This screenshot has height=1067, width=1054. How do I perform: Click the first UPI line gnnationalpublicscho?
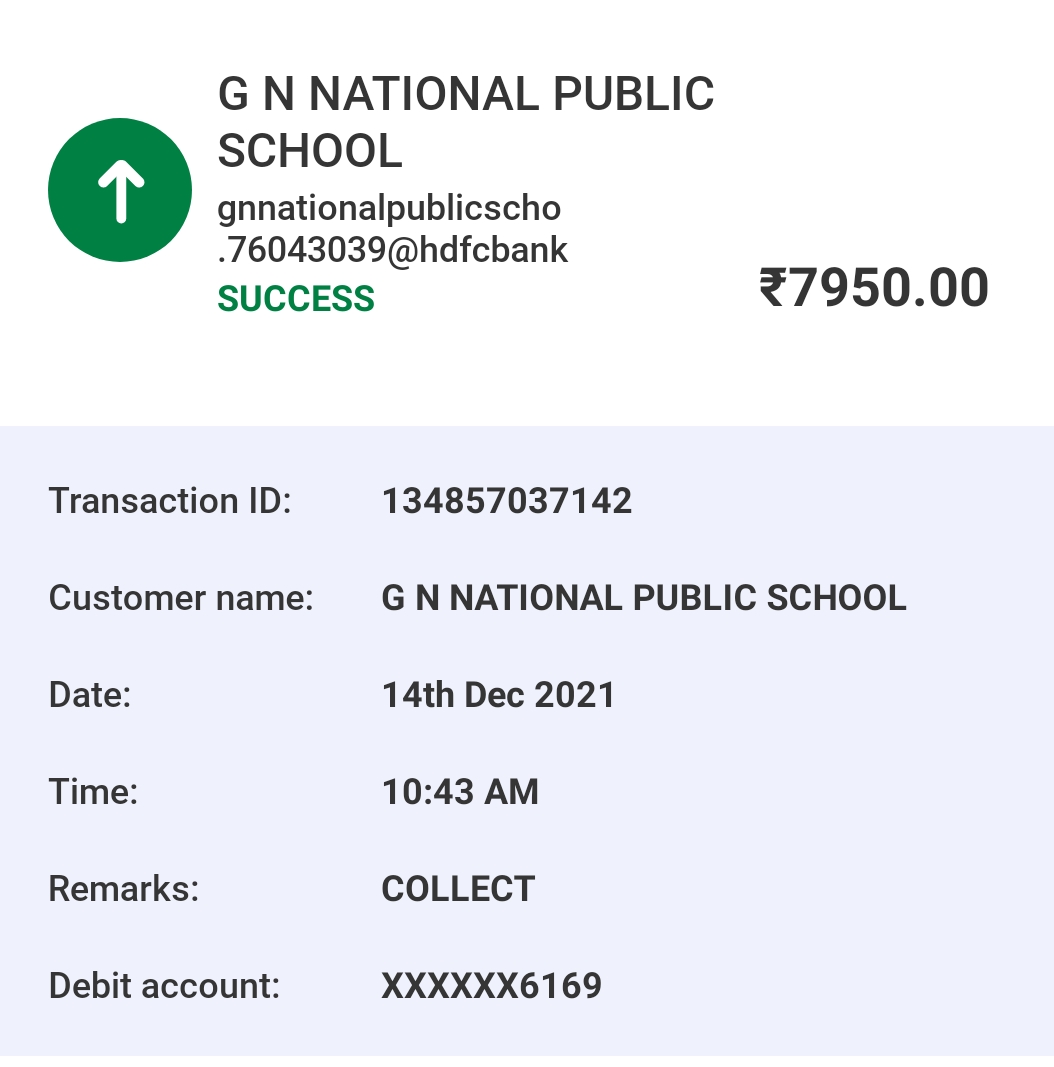tap(389, 209)
